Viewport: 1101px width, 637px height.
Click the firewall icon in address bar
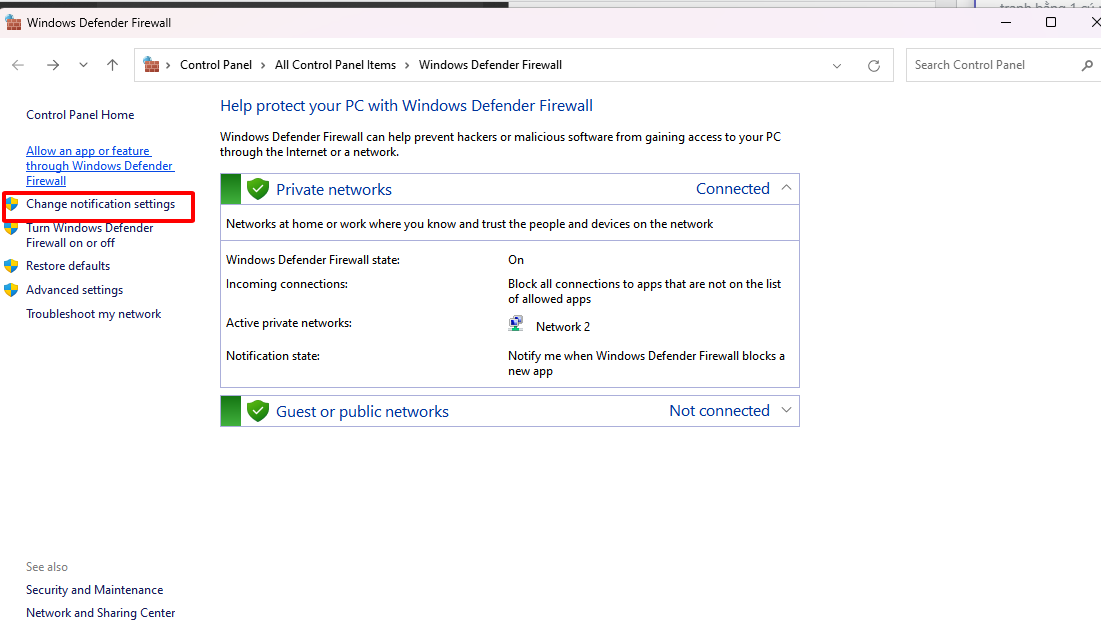click(x=151, y=65)
